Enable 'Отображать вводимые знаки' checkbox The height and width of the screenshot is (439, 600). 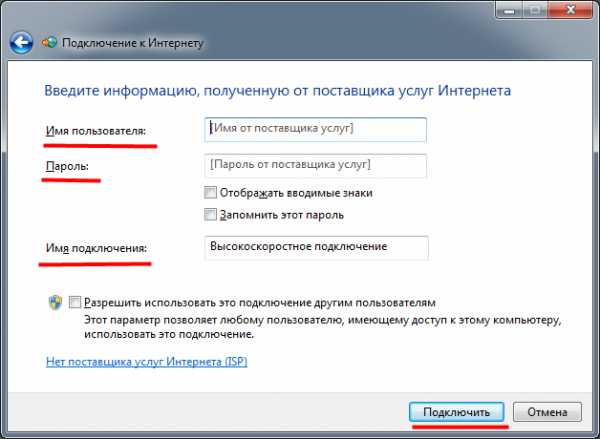pyautogui.click(x=210, y=193)
